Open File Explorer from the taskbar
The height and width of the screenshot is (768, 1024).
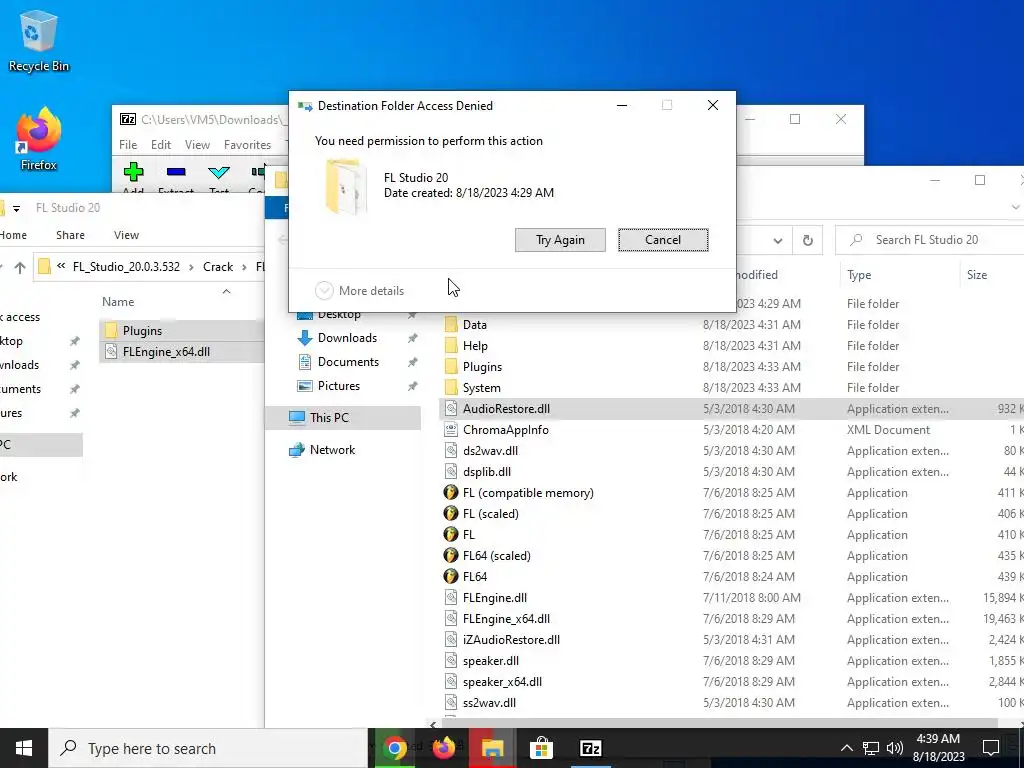coord(493,748)
